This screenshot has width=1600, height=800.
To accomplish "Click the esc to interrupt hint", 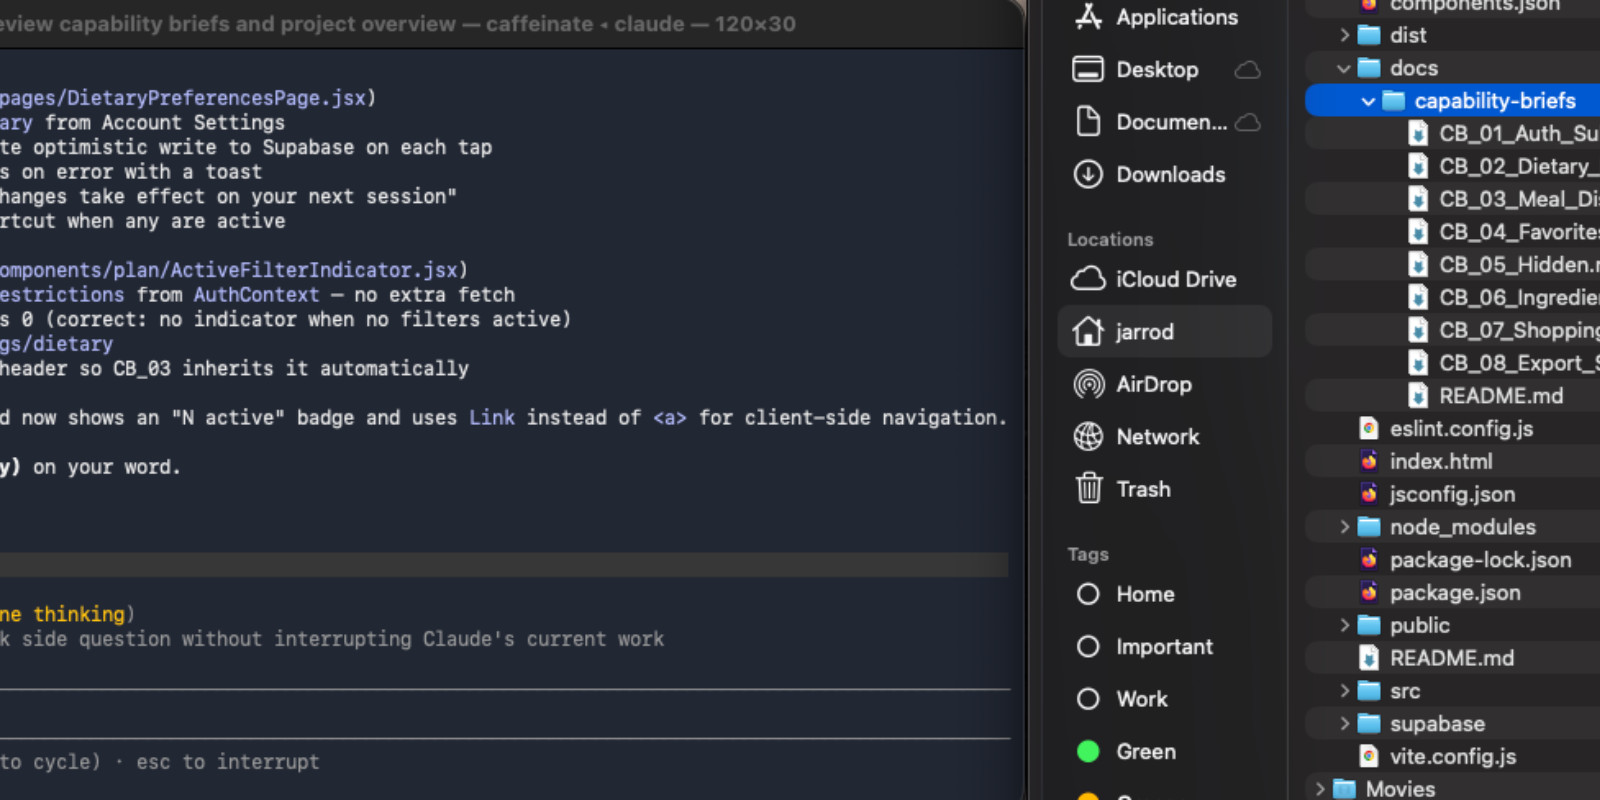I will 228,762.
